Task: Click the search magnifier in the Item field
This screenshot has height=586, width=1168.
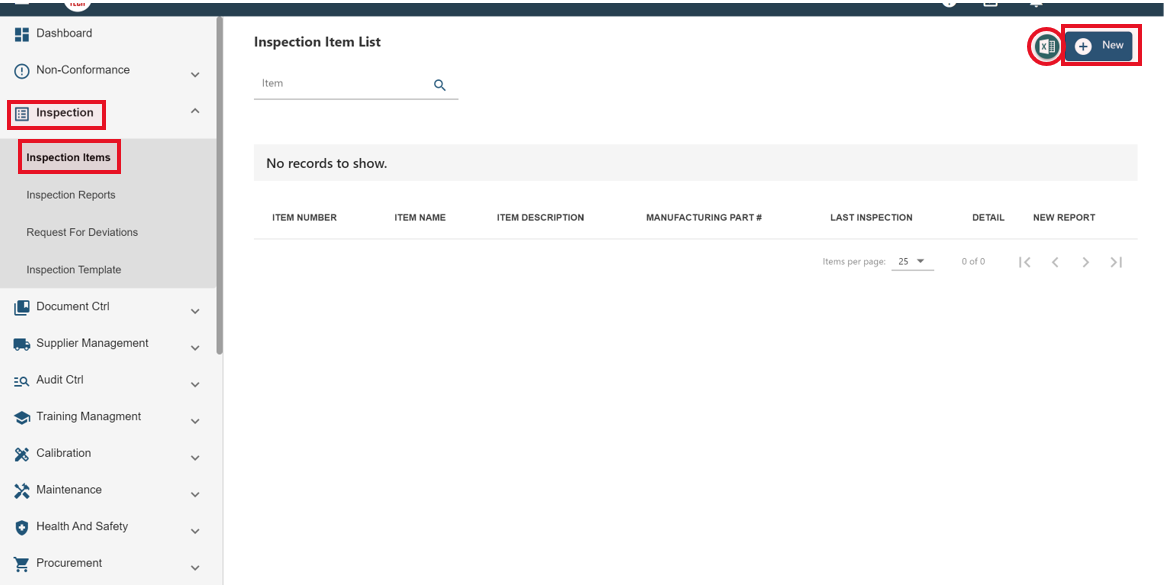Action: pyautogui.click(x=440, y=85)
